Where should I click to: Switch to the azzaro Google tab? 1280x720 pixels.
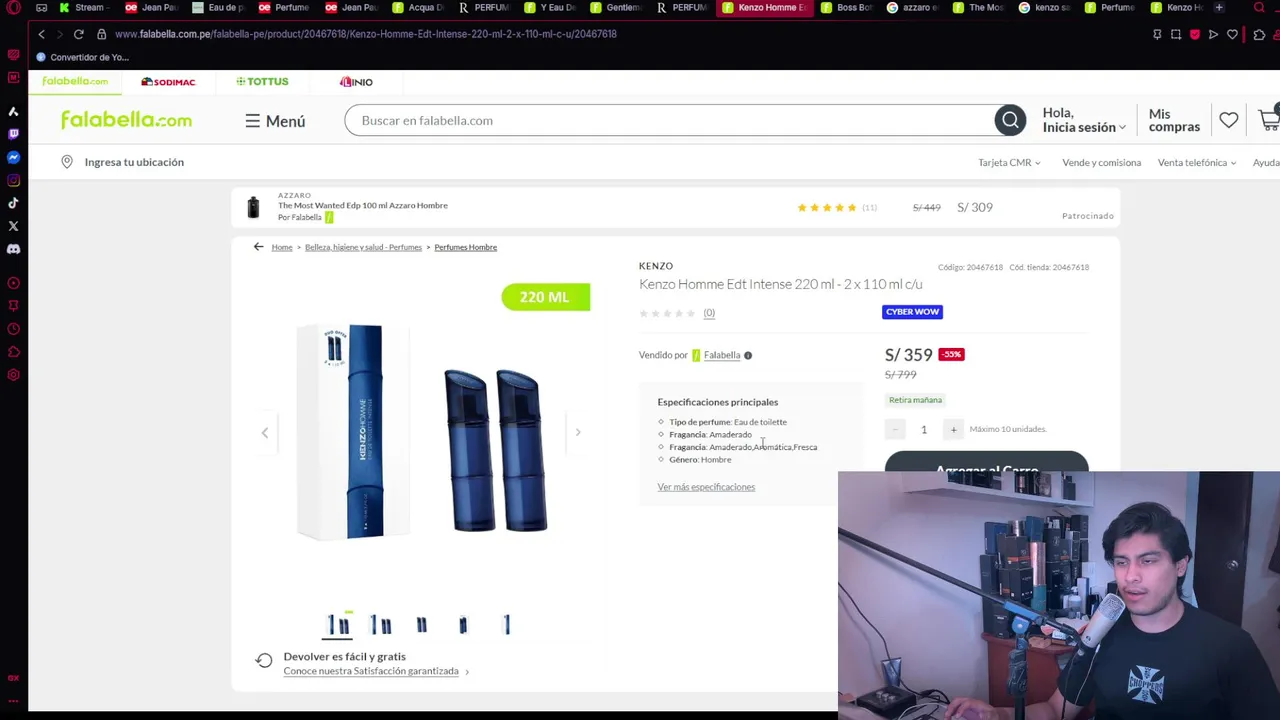(912, 8)
